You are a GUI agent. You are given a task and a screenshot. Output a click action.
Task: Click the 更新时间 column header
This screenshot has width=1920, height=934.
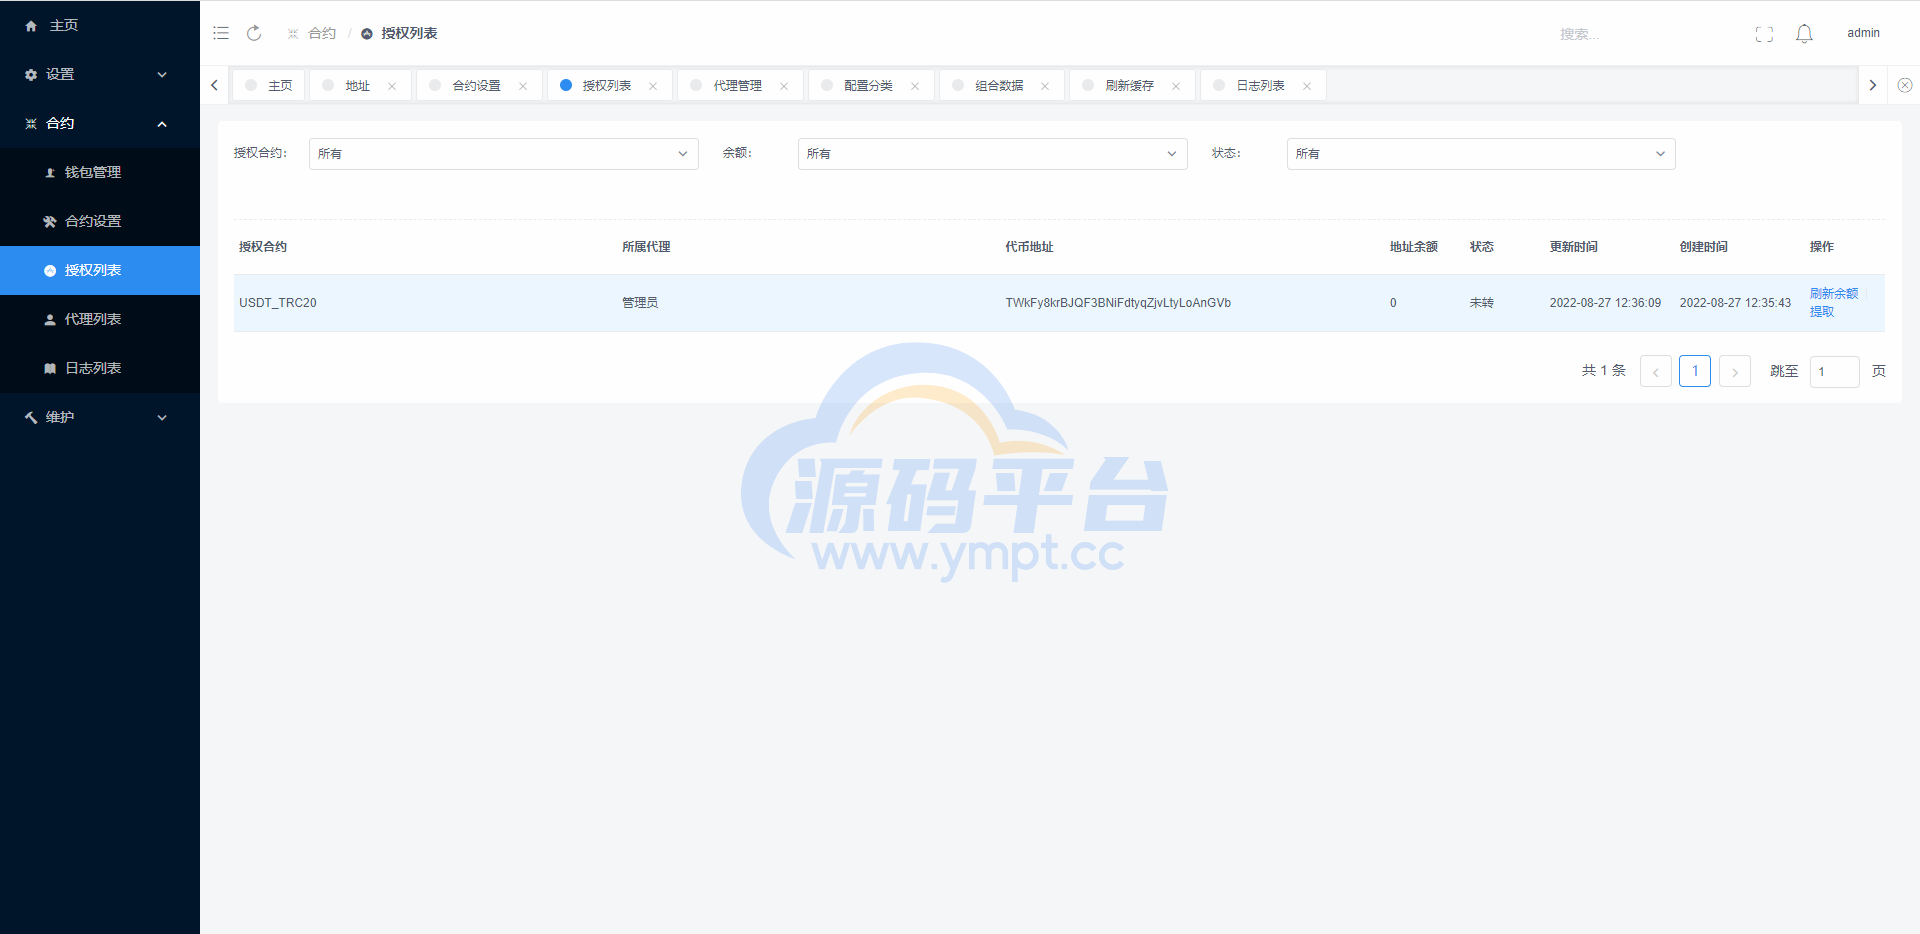coord(1573,247)
